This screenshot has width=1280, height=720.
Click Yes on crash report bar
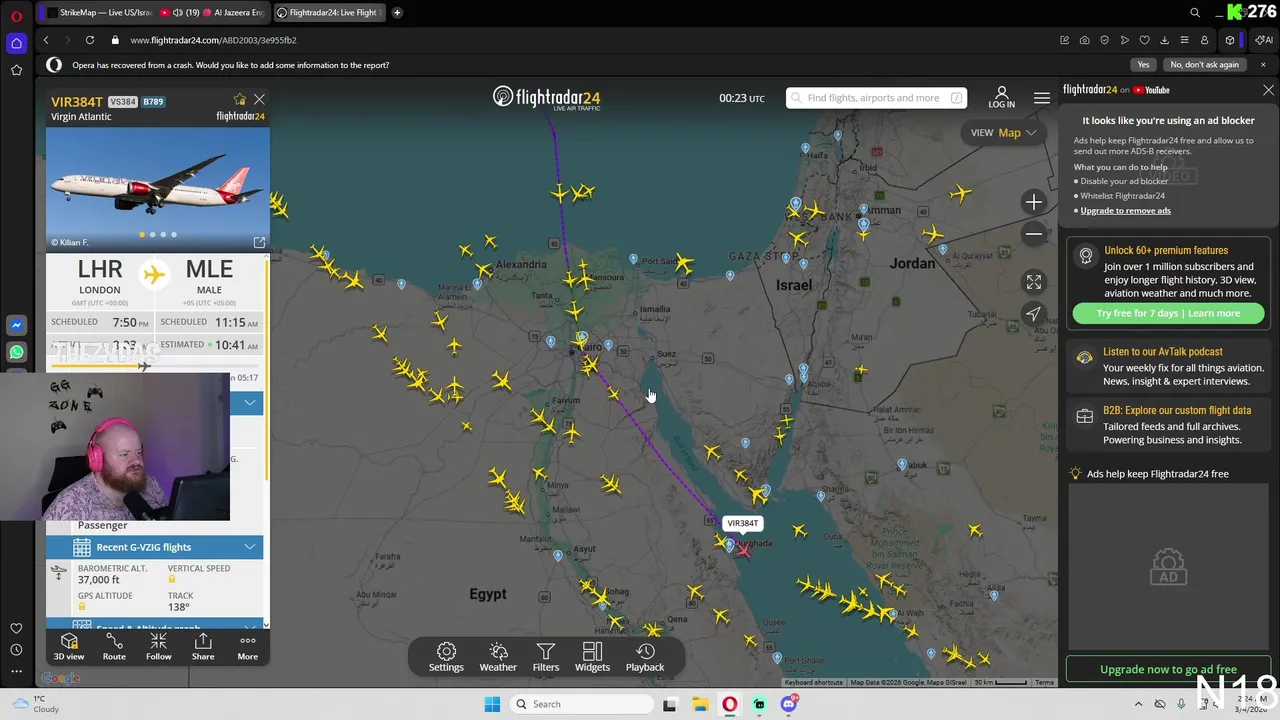coord(1143,65)
